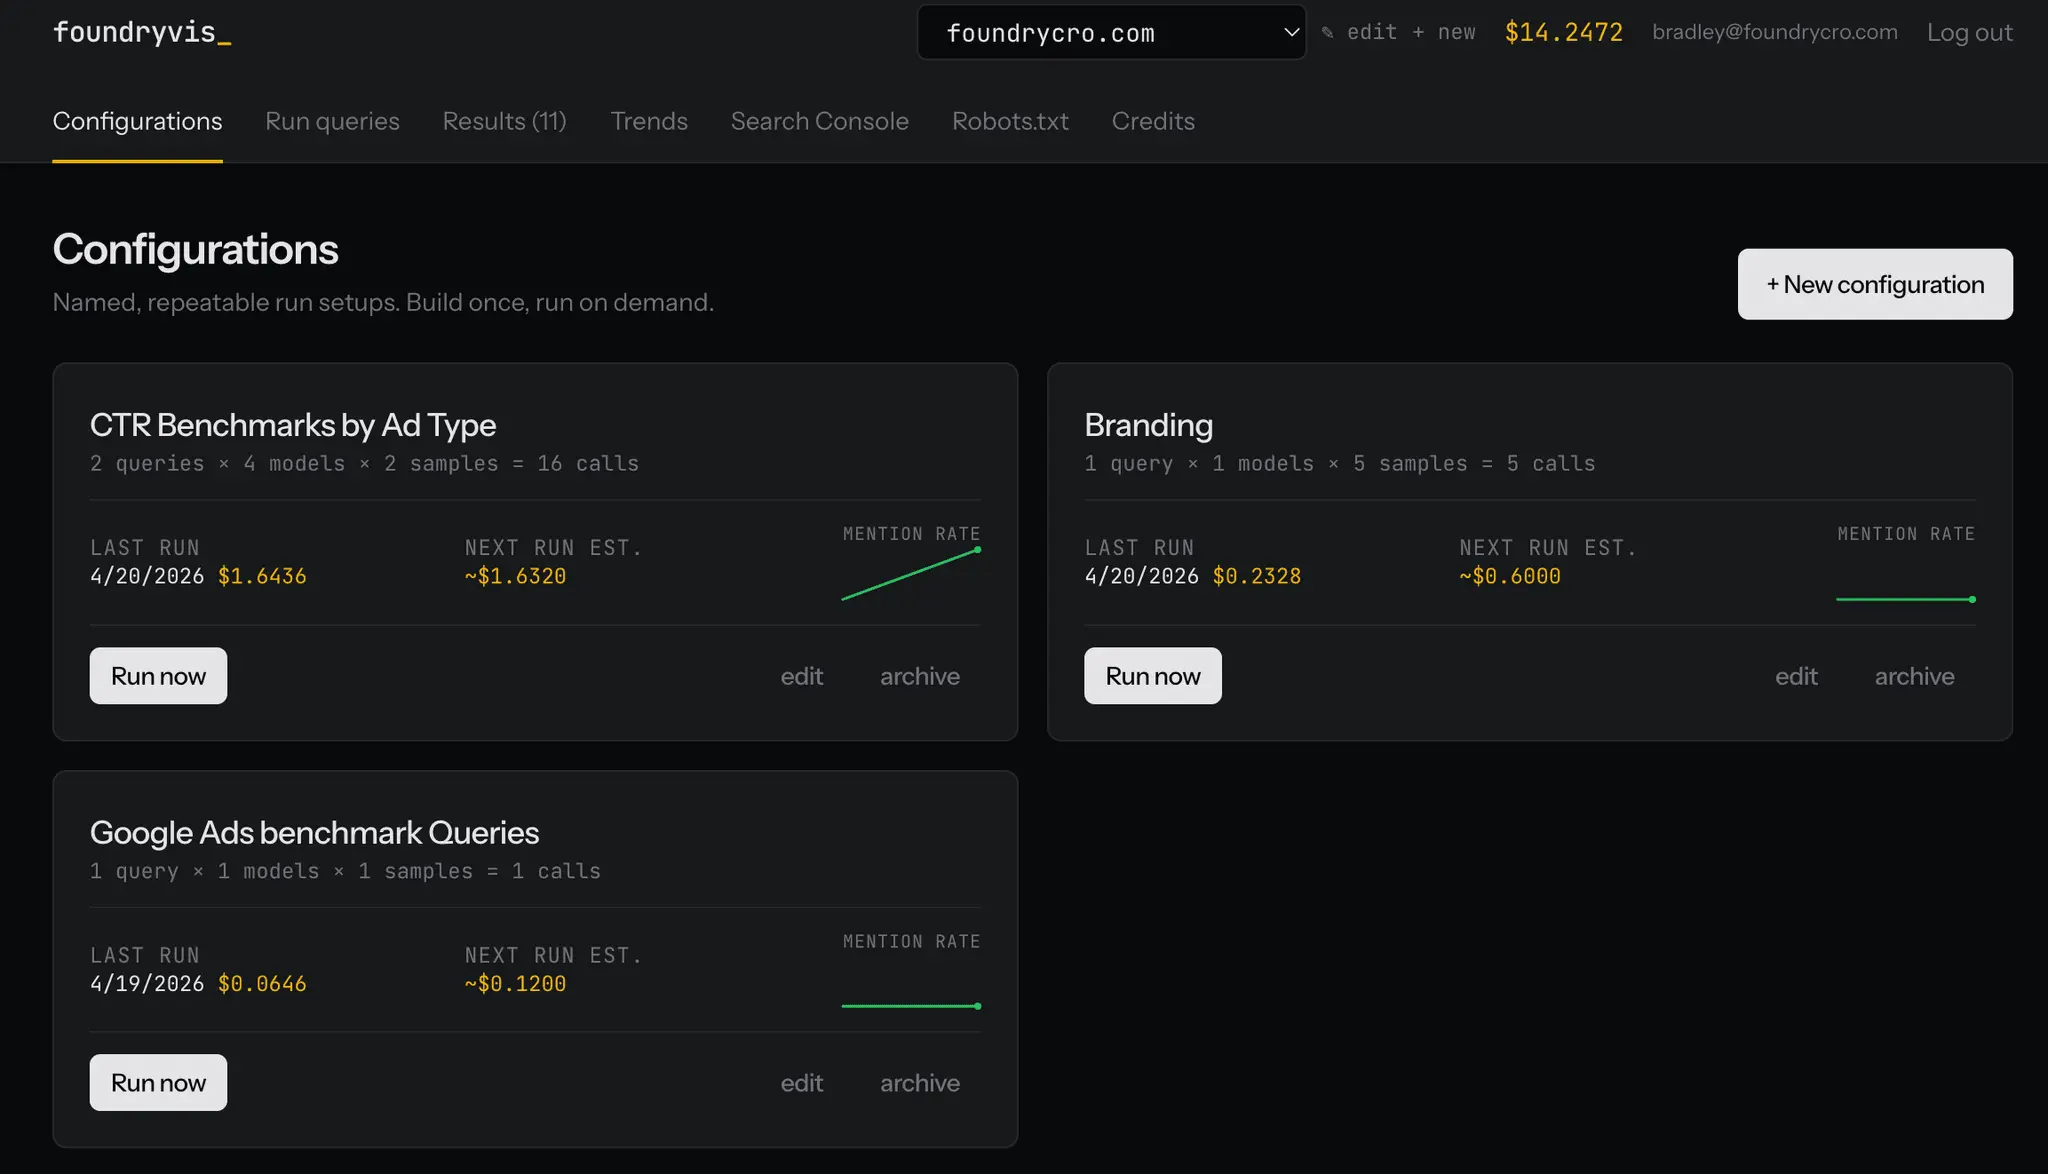Click the Google Ads benchmark mention rate sparkline
This screenshot has width=2048, height=1174.
point(911,1006)
